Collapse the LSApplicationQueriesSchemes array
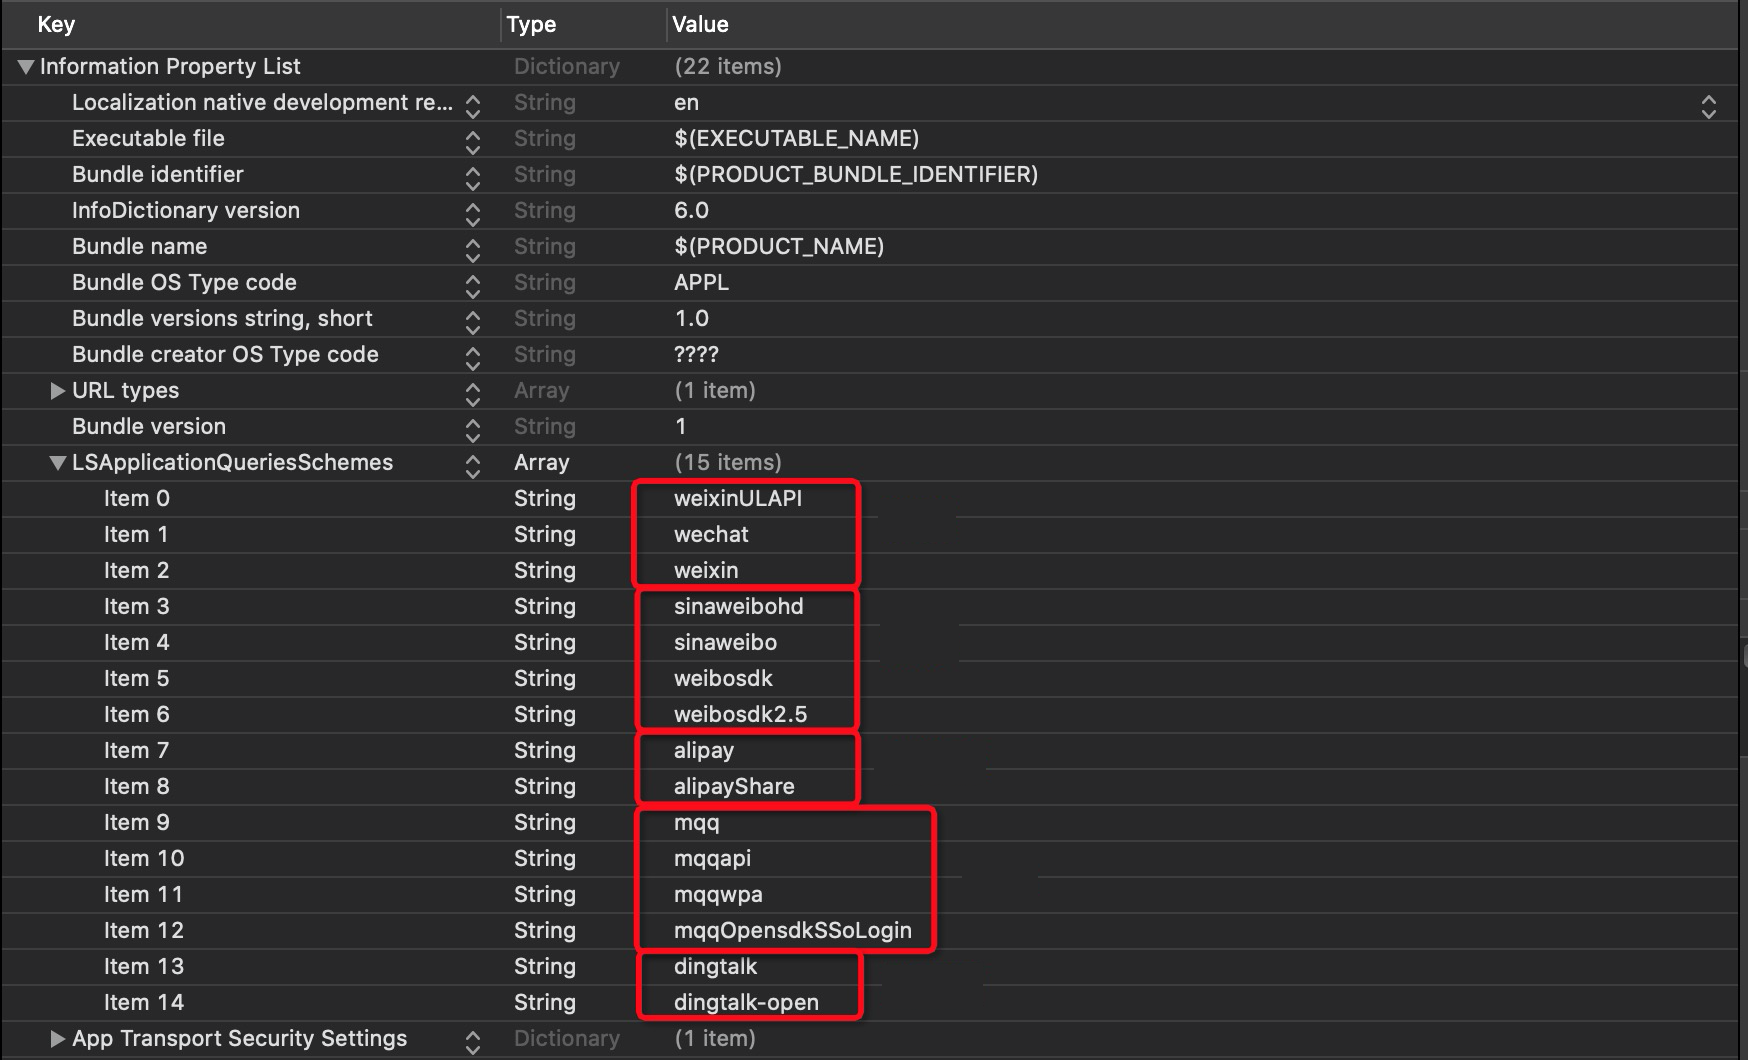This screenshot has width=1748, height=1060. click(58, 463)
